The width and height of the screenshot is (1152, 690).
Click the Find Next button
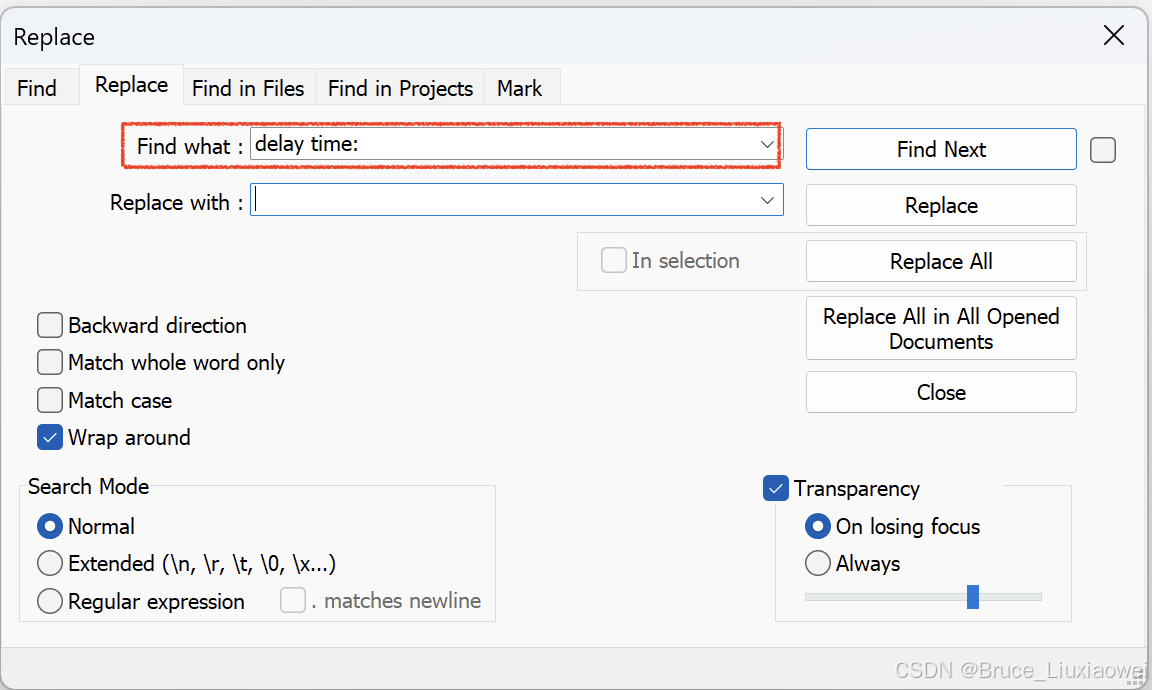pos(941,150)
